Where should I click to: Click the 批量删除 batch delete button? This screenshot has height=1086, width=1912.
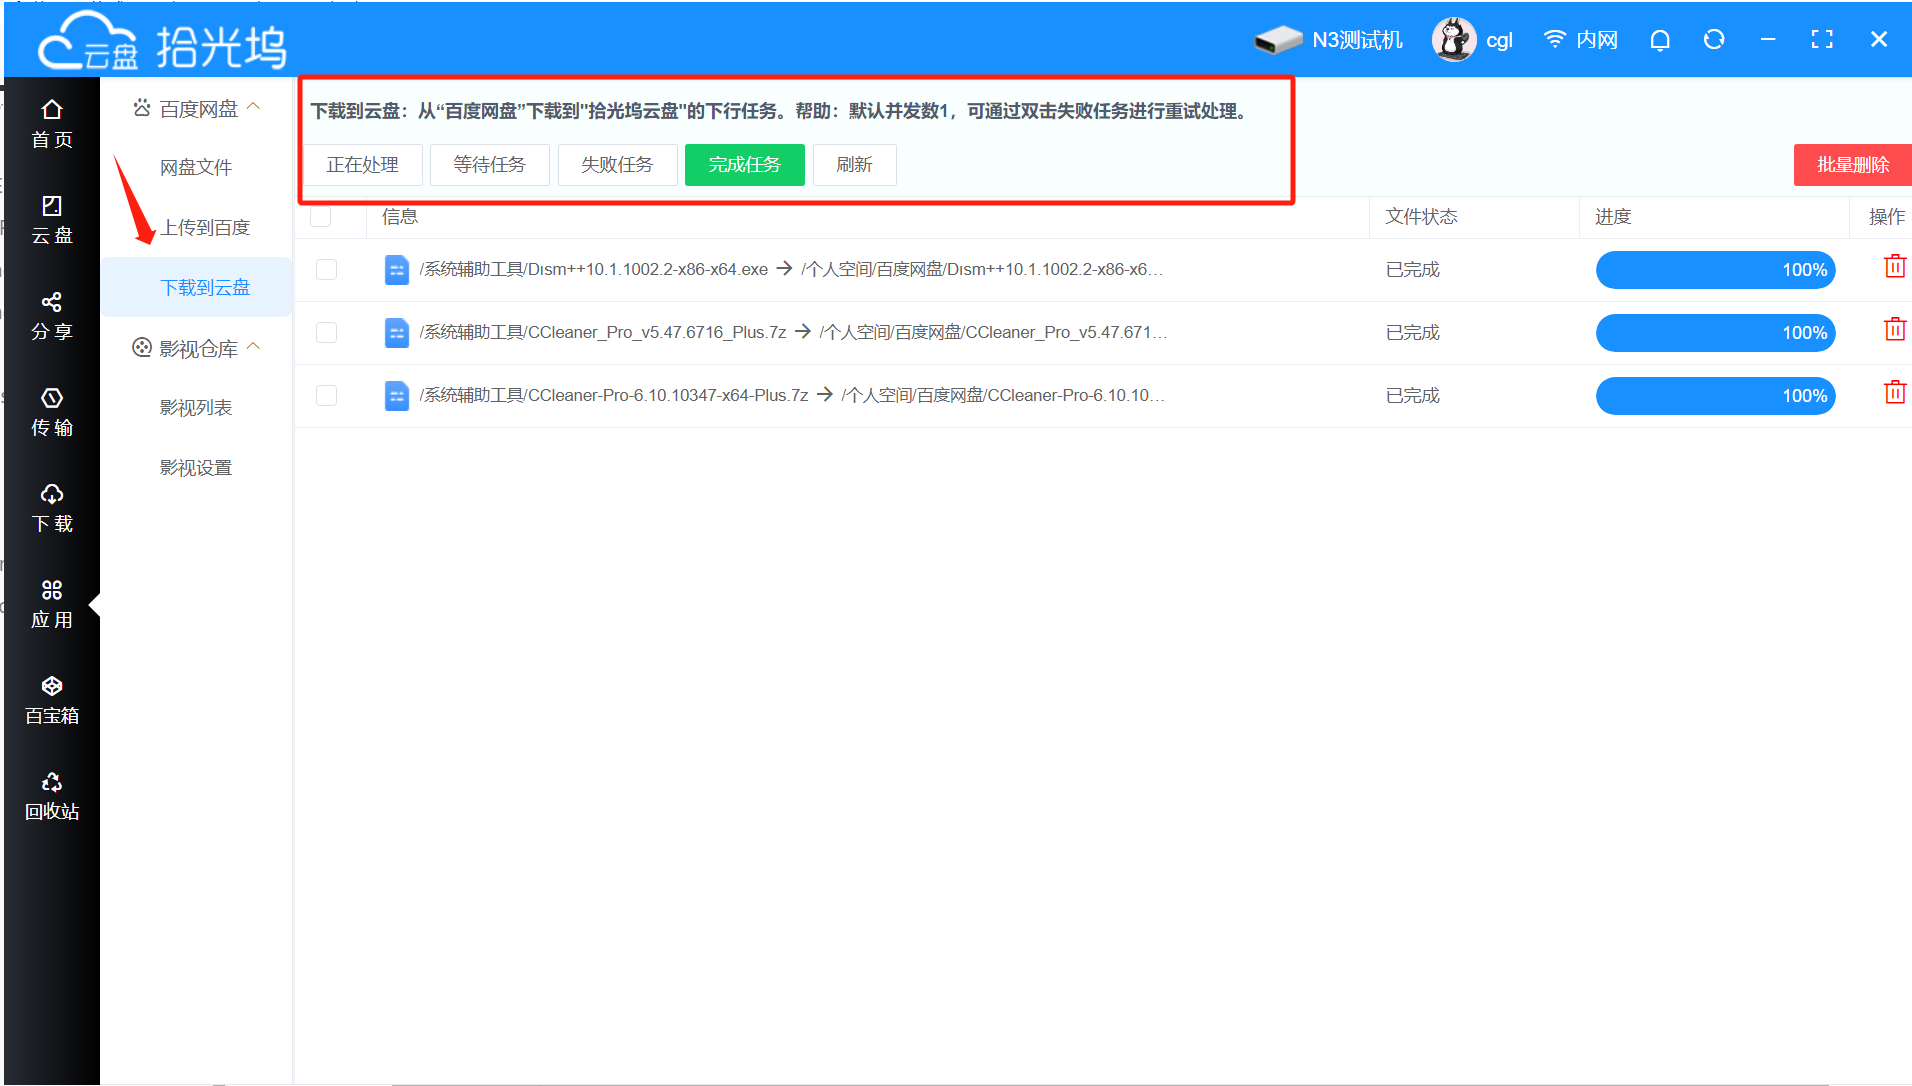coord(1852,165)
